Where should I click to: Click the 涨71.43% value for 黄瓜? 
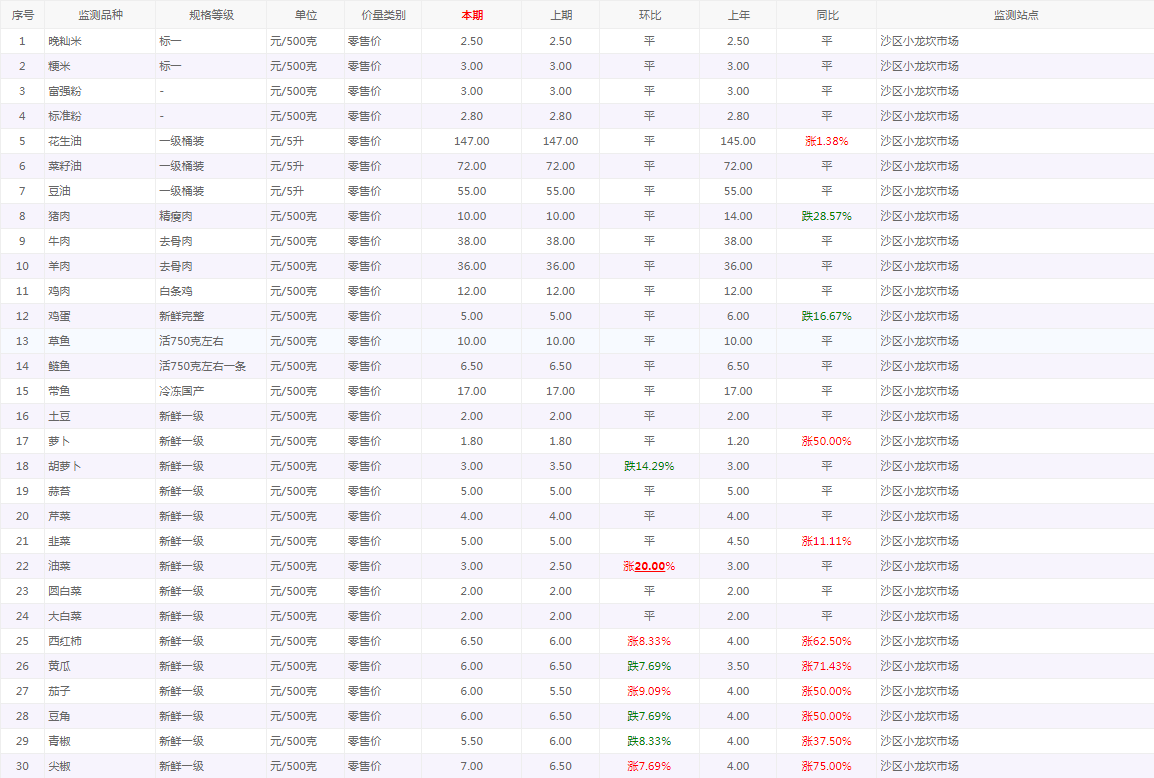[826, 666]
